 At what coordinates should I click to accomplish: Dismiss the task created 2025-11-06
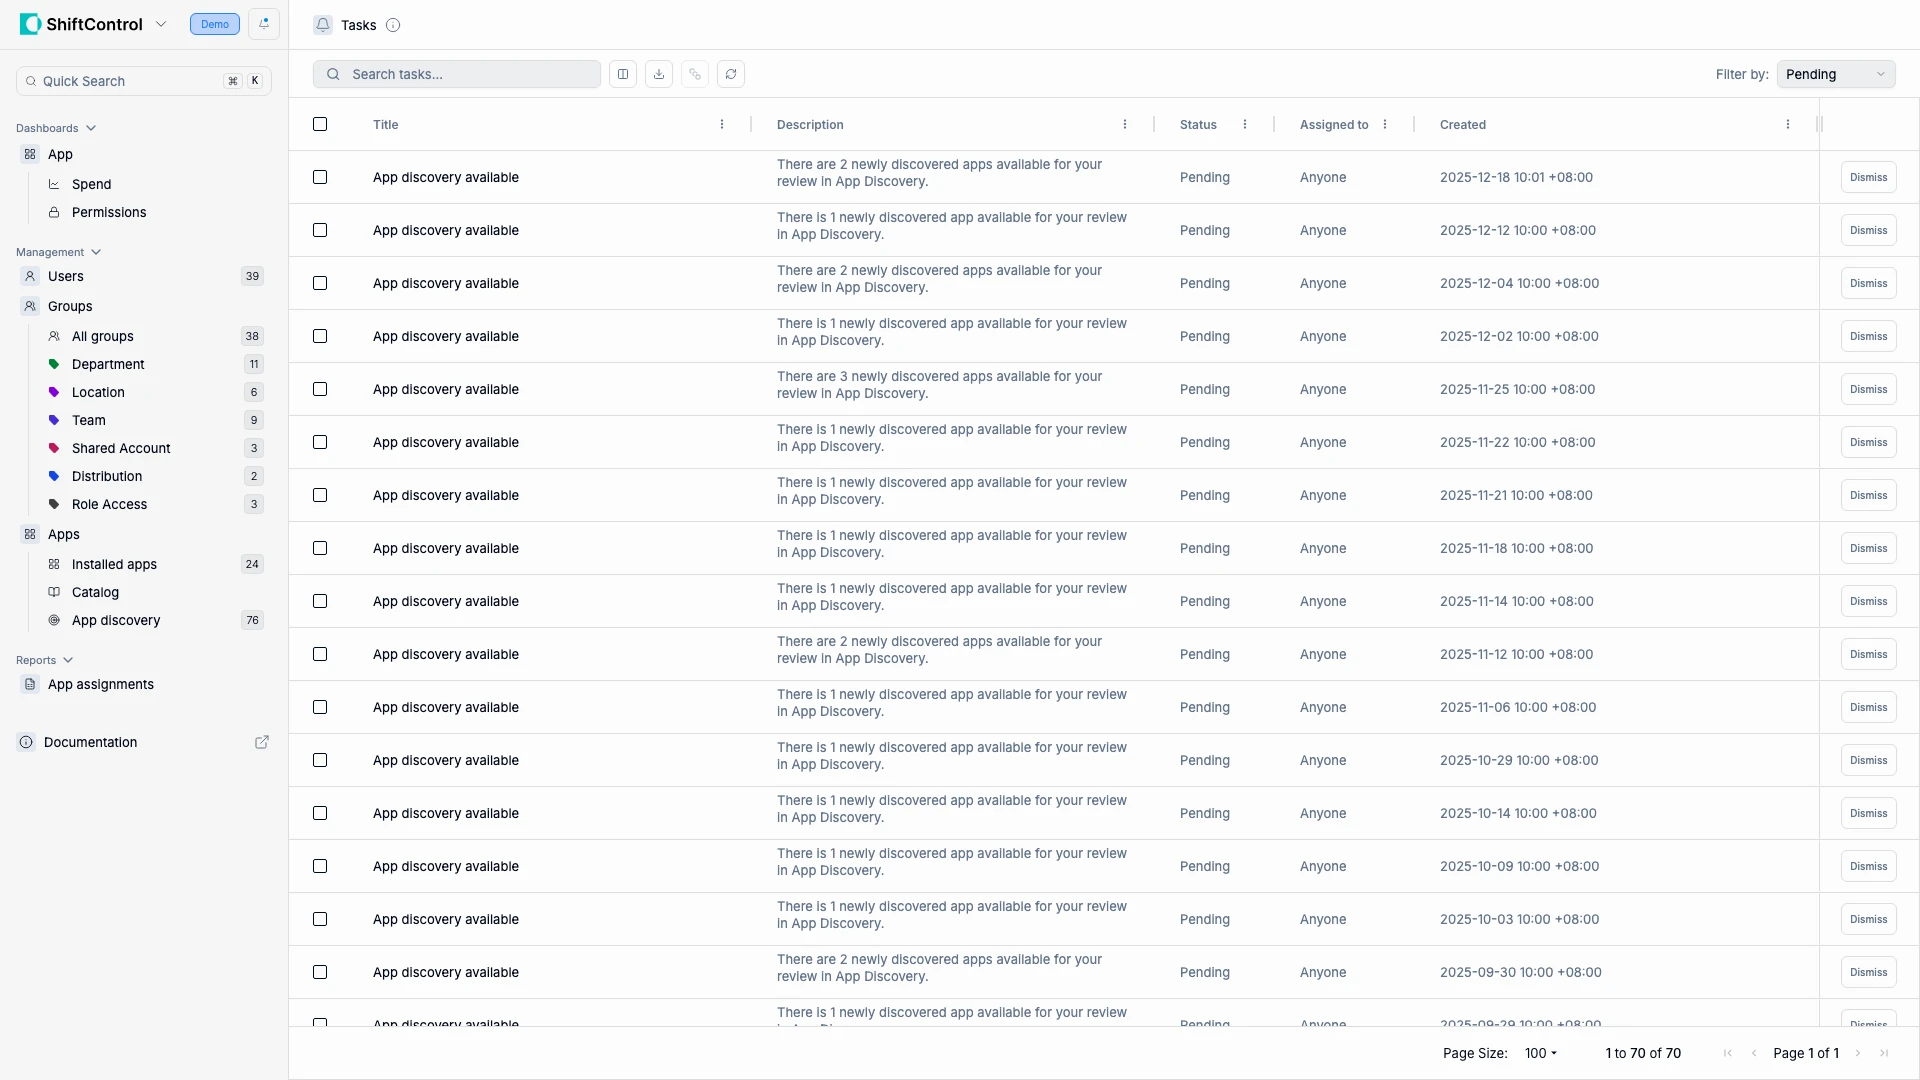point(1868,707)
